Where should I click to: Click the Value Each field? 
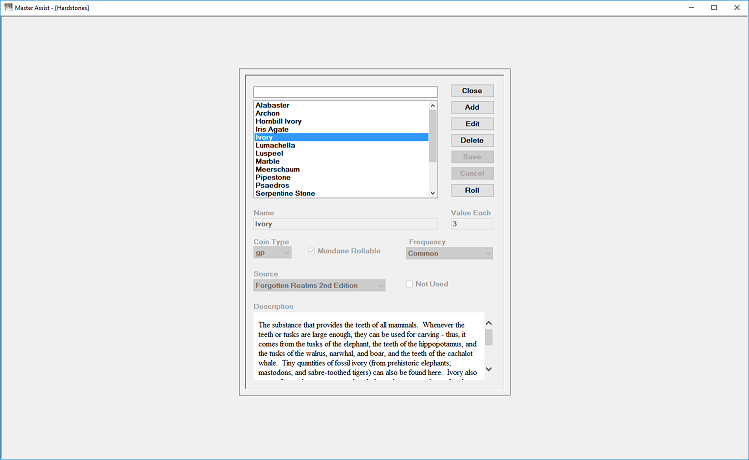pyautogui.click(x=471, y=224)
